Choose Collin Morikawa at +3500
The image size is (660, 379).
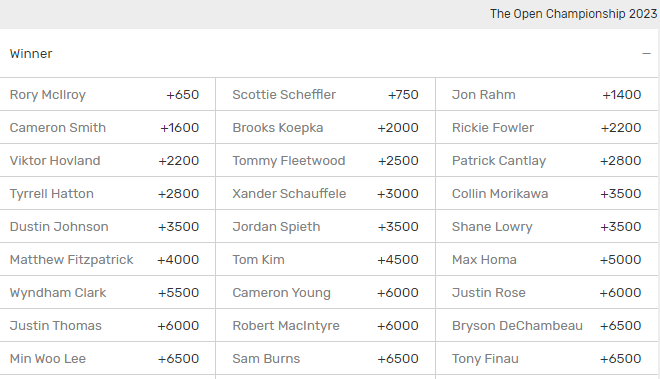click(x=546, y=193)
